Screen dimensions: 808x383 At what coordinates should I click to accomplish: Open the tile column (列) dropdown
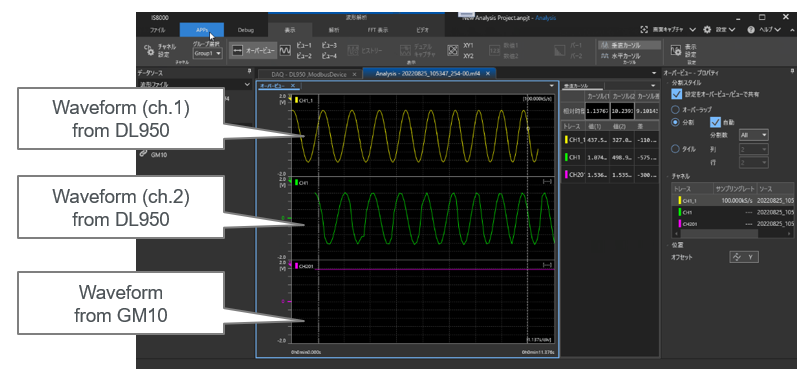click(753, 149)
